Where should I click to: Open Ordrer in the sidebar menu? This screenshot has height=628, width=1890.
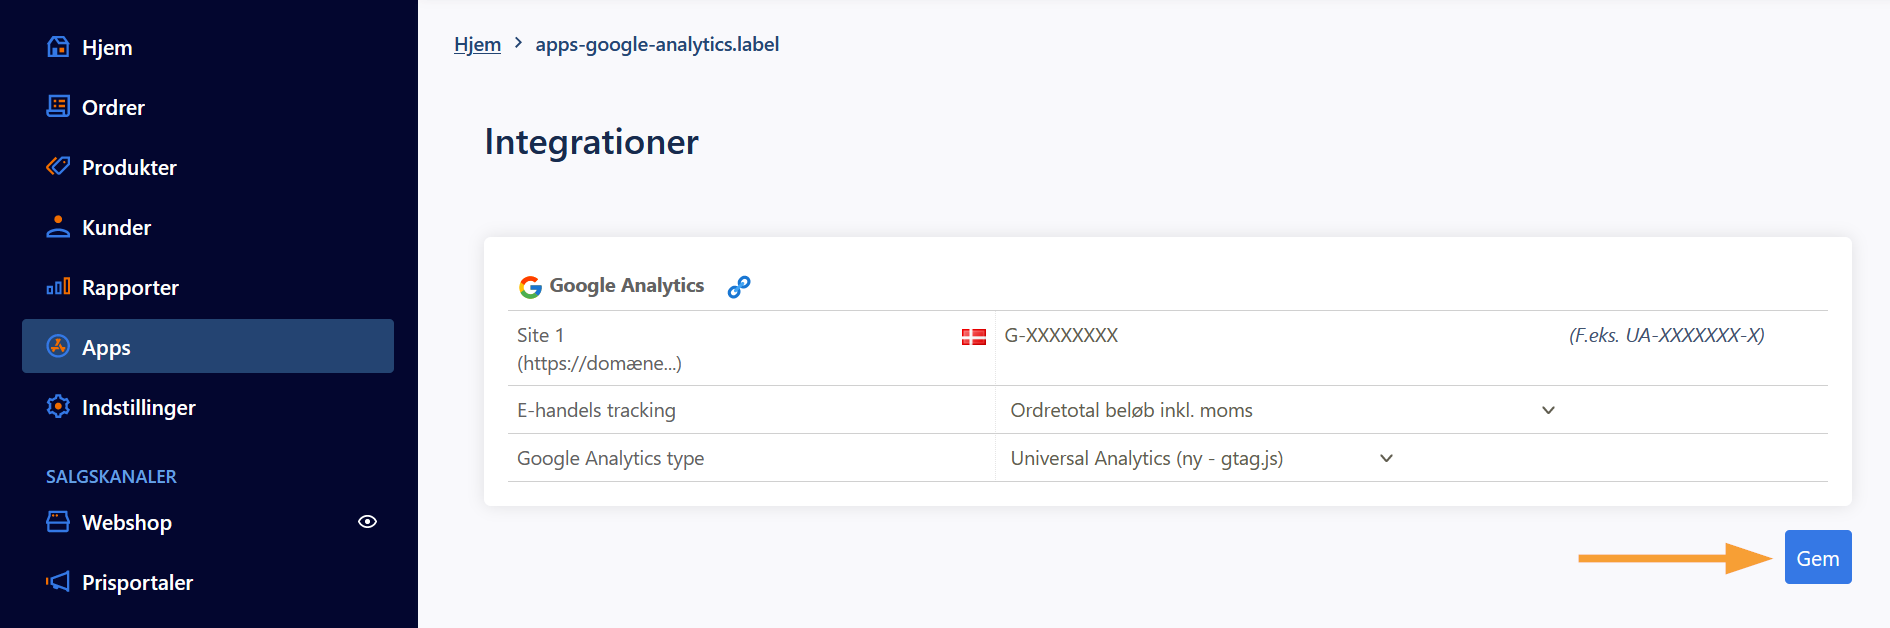tap(208, 107)
